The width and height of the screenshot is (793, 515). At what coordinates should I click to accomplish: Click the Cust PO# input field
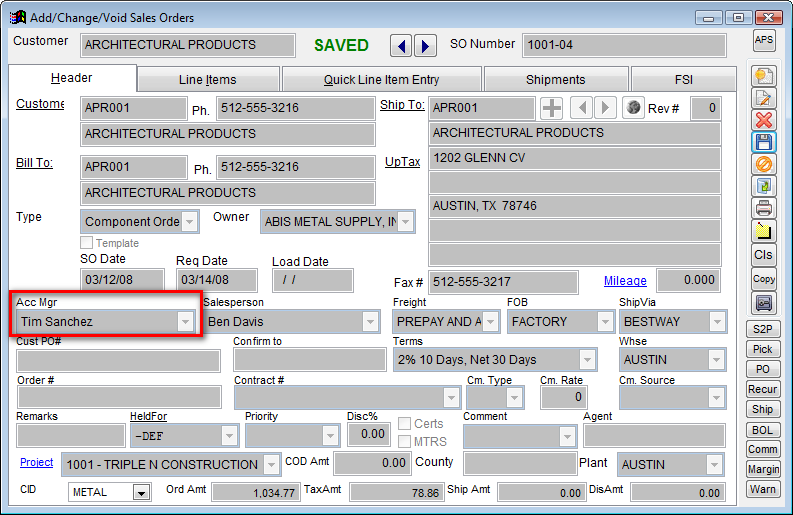coord(118,359)
